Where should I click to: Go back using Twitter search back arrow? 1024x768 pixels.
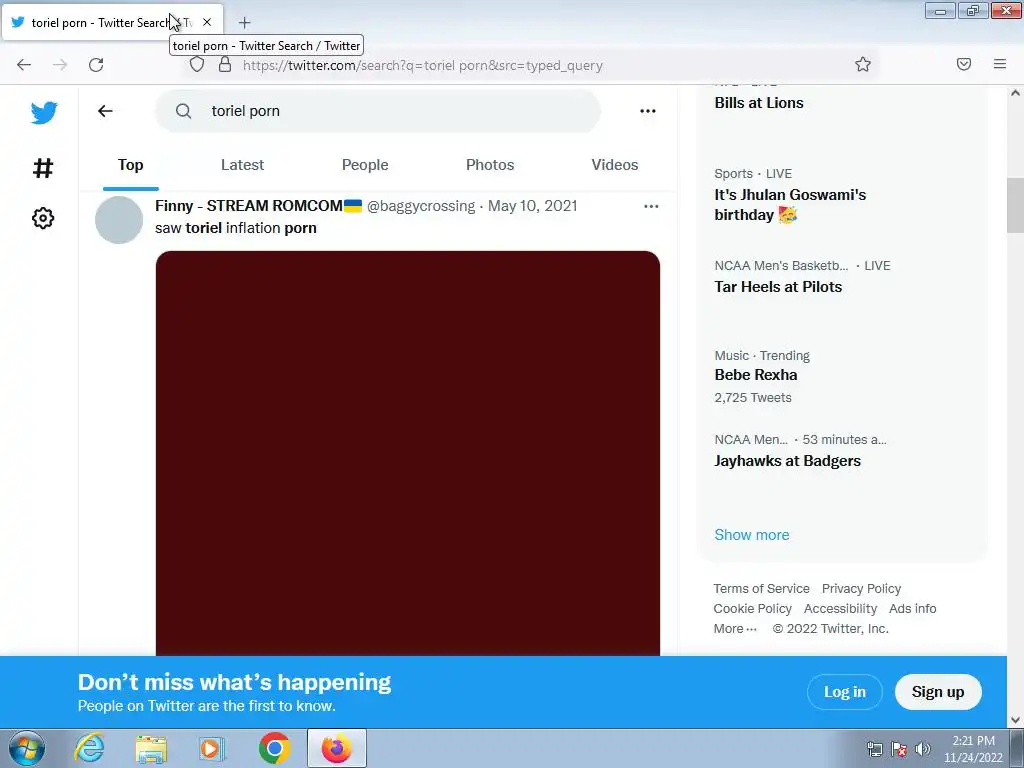(105, 111)
